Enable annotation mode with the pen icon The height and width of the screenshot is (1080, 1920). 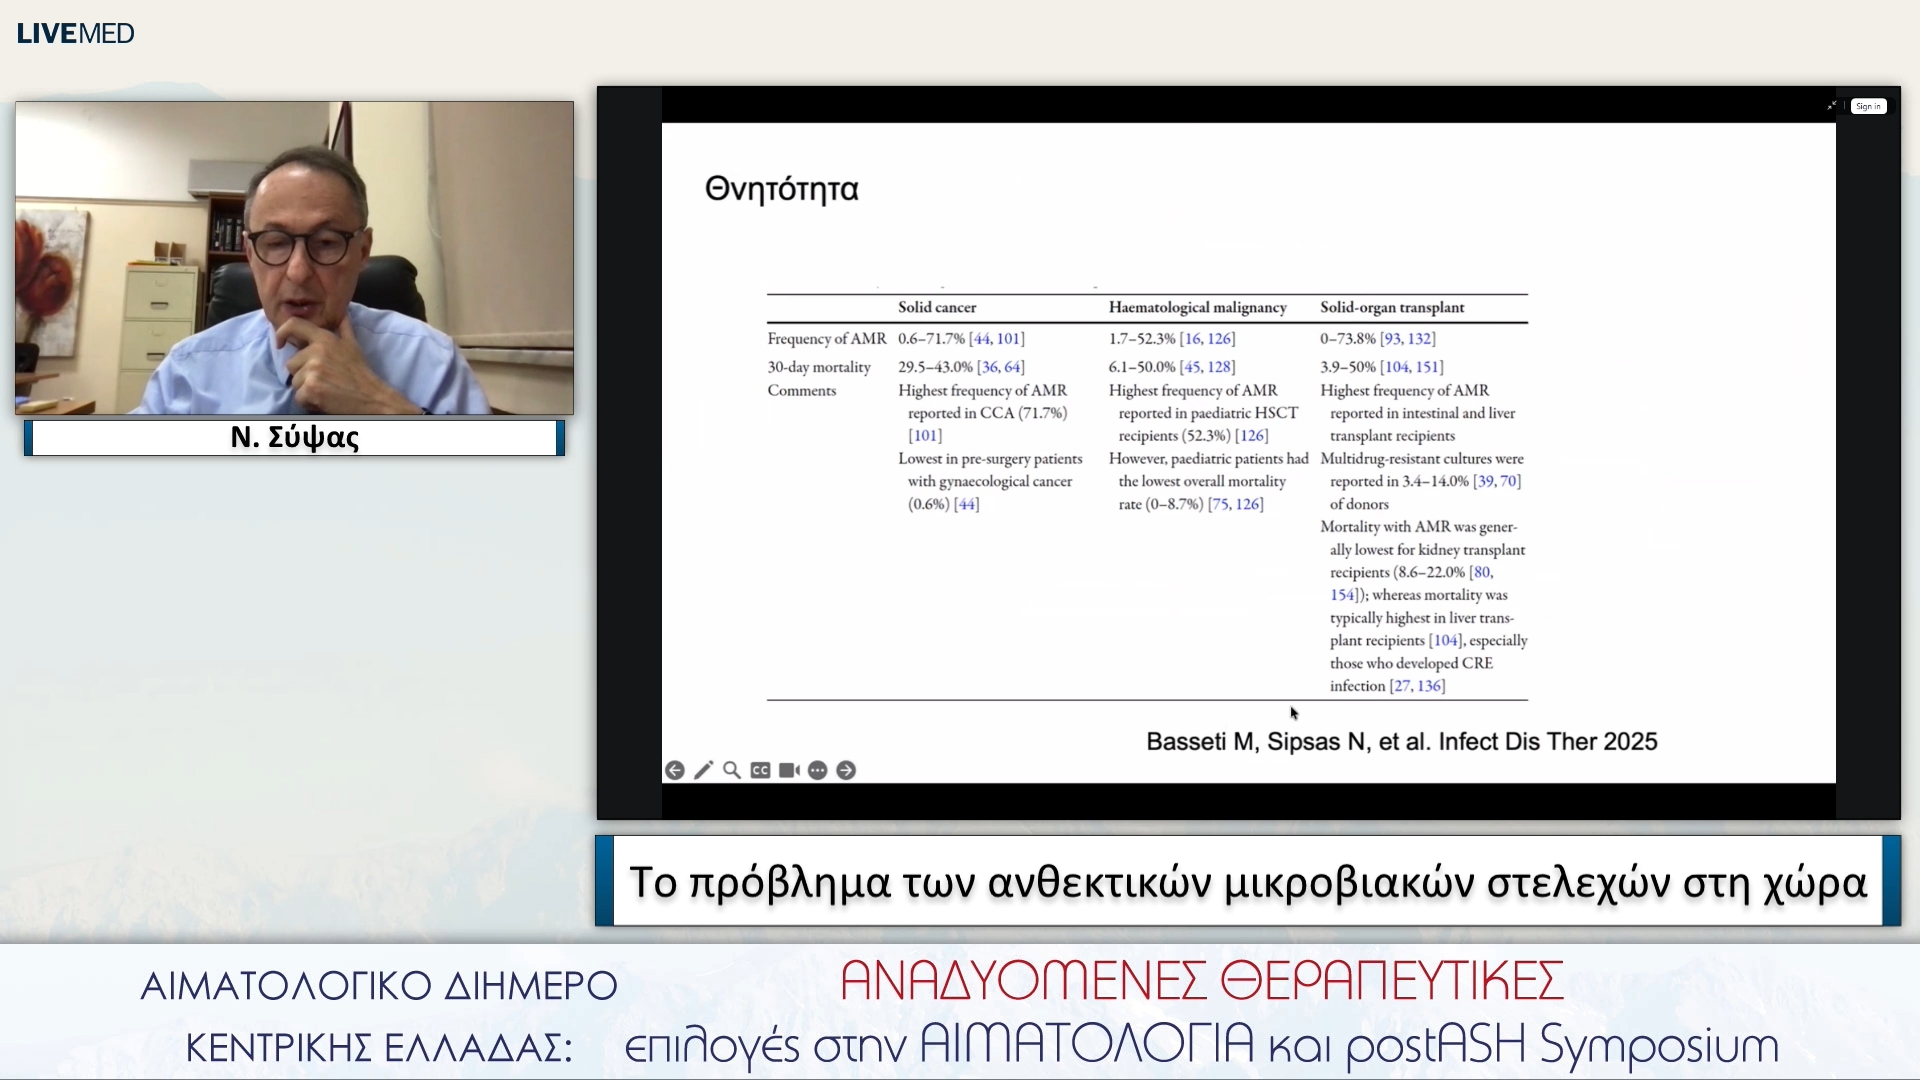(704, 770)
